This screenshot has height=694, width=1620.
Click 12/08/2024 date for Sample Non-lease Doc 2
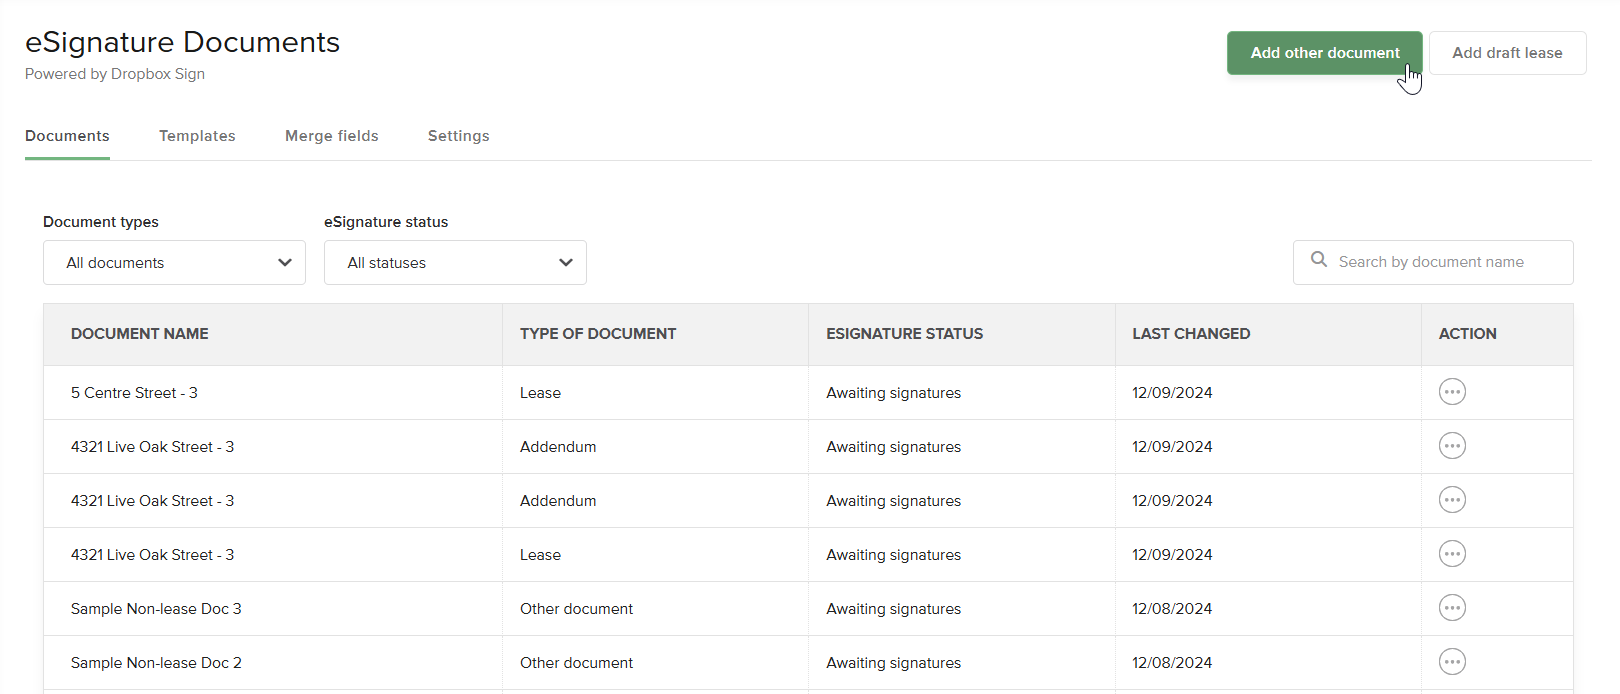1172,663
